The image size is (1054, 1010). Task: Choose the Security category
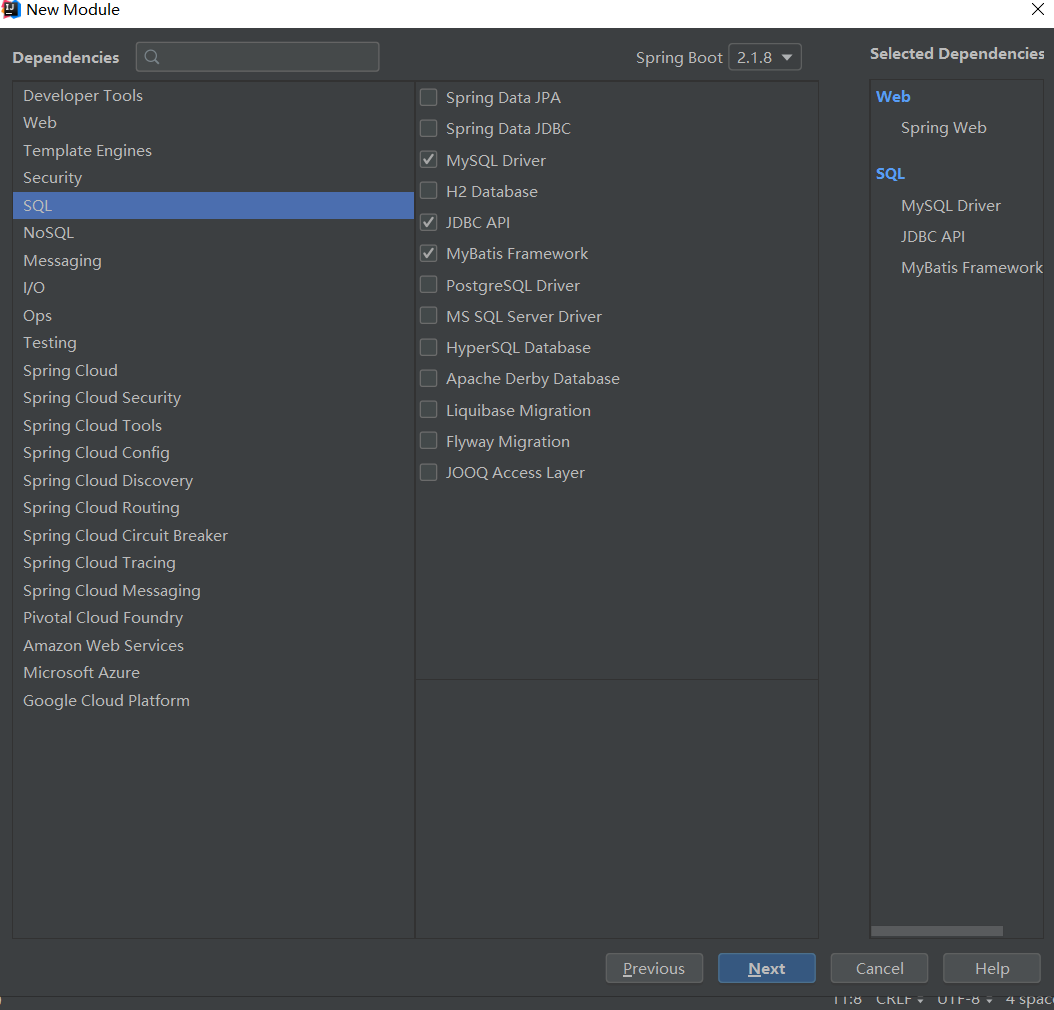(x=213, y=178)
